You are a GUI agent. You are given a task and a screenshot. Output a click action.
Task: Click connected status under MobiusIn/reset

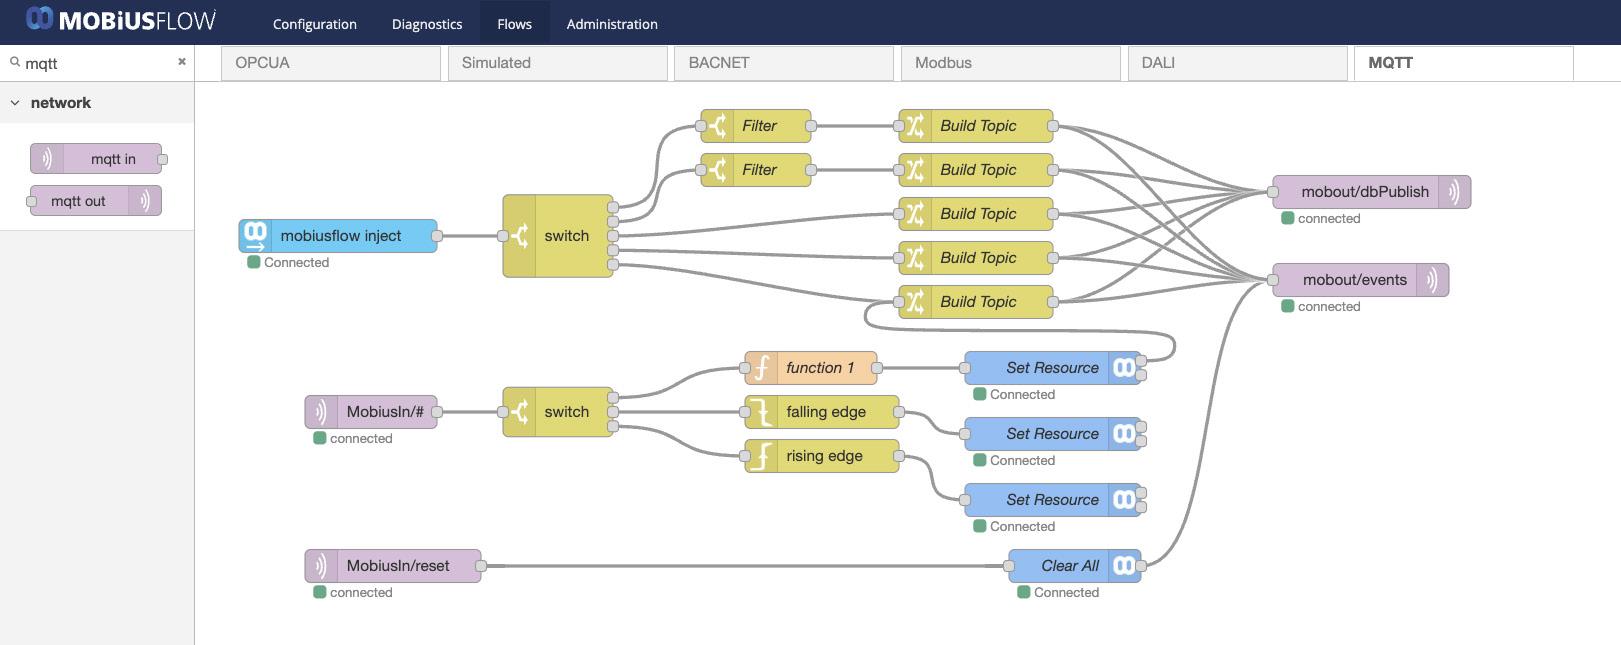click(x=353, y=592)
